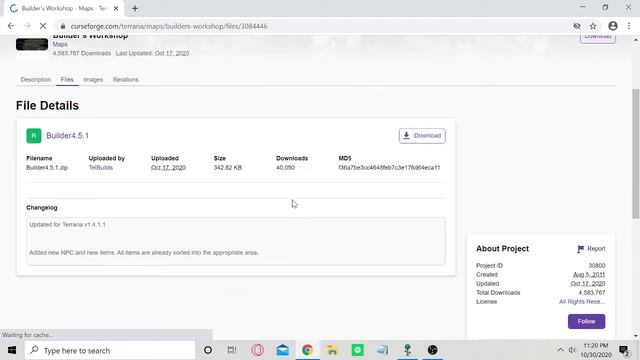Click the Total Downloads value 4,583,767
Screen dimensions: 640x360
[x=592, y=293]
